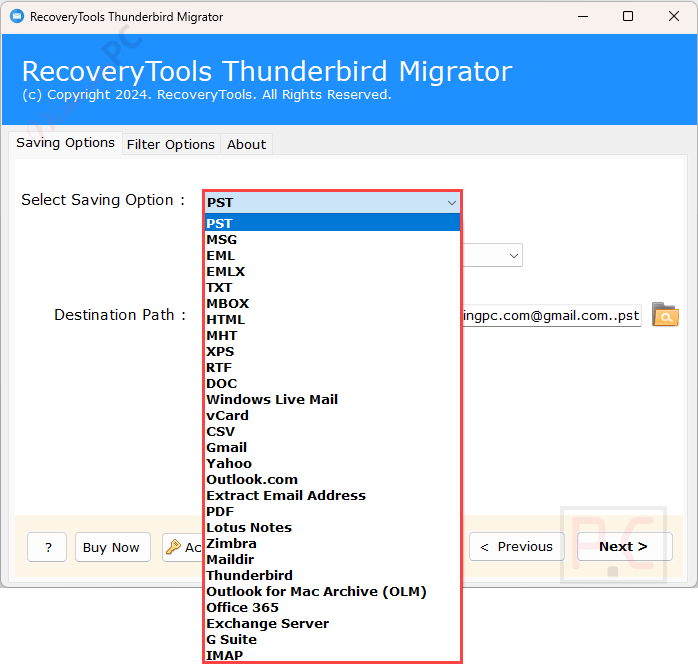Open the Select Saving Option dropdown arrow
698x664 pixels.
451,202
